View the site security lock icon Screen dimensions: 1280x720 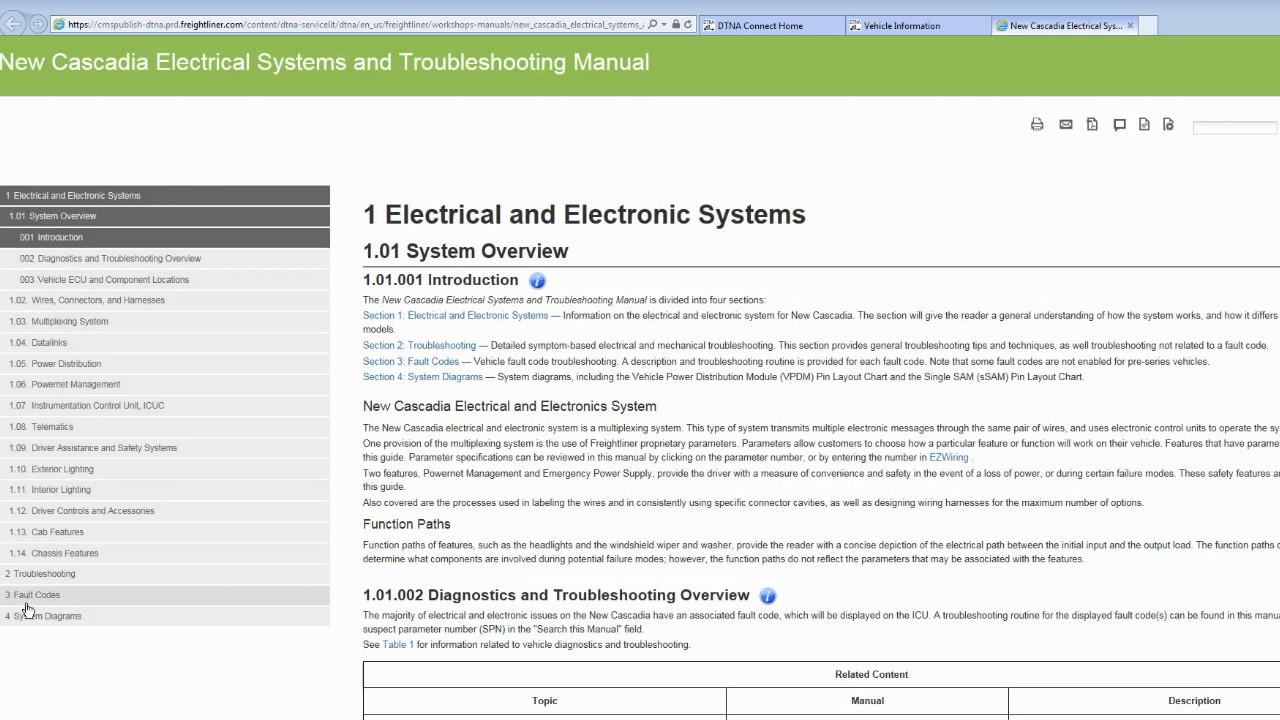click(676, 25)
